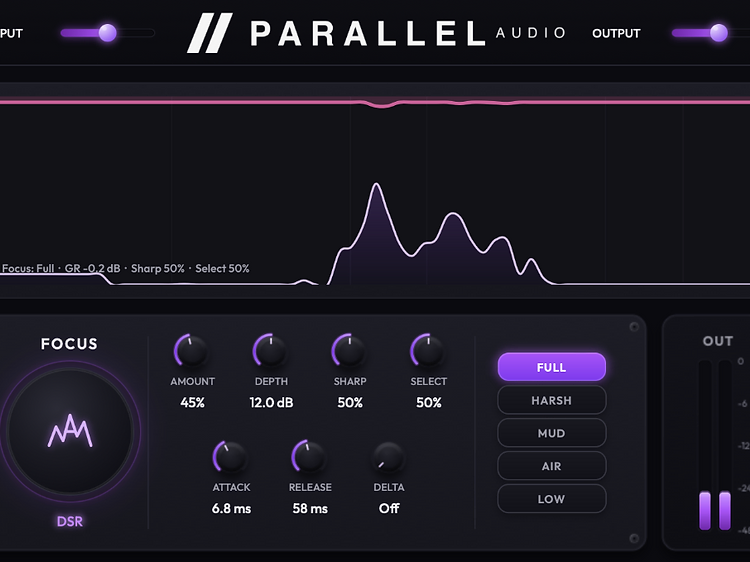Click the Select knob
This screenshot has height=562, width=750.
click(427, 351)
